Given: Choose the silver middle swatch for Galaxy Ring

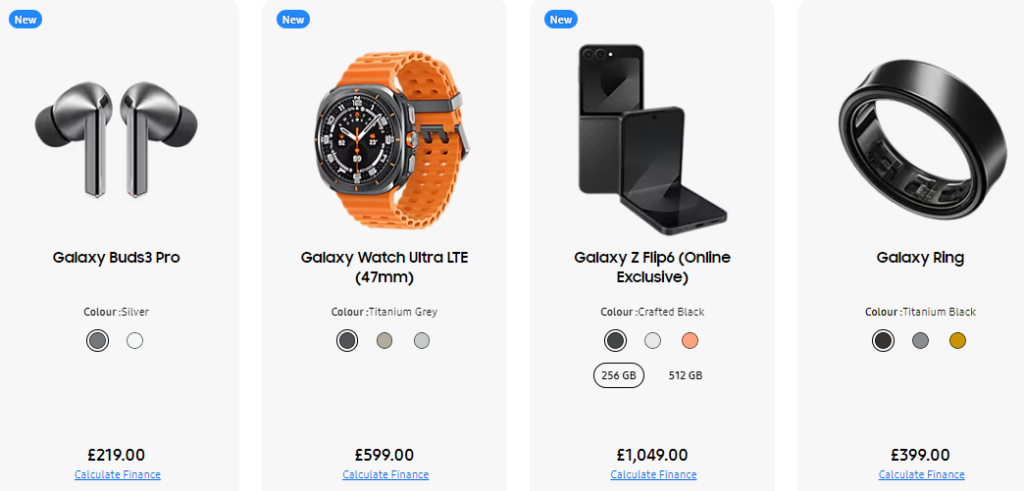Looking at the screenshot, I should (920, 341).
